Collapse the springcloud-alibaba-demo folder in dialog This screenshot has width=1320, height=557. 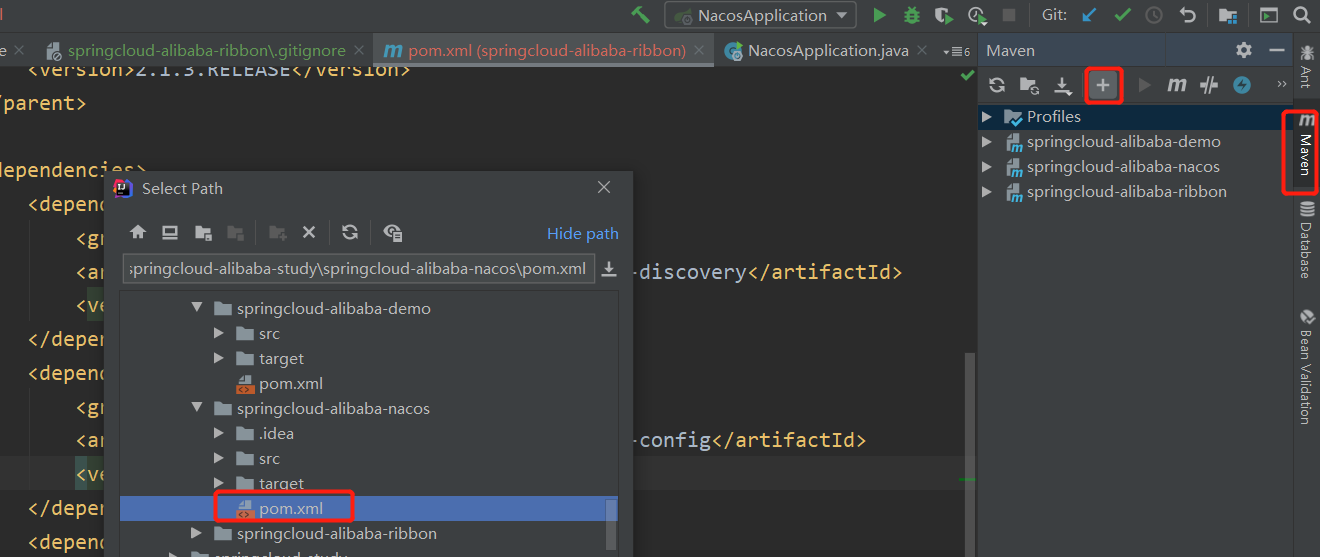pyautogui.click(x=196, y=308)
